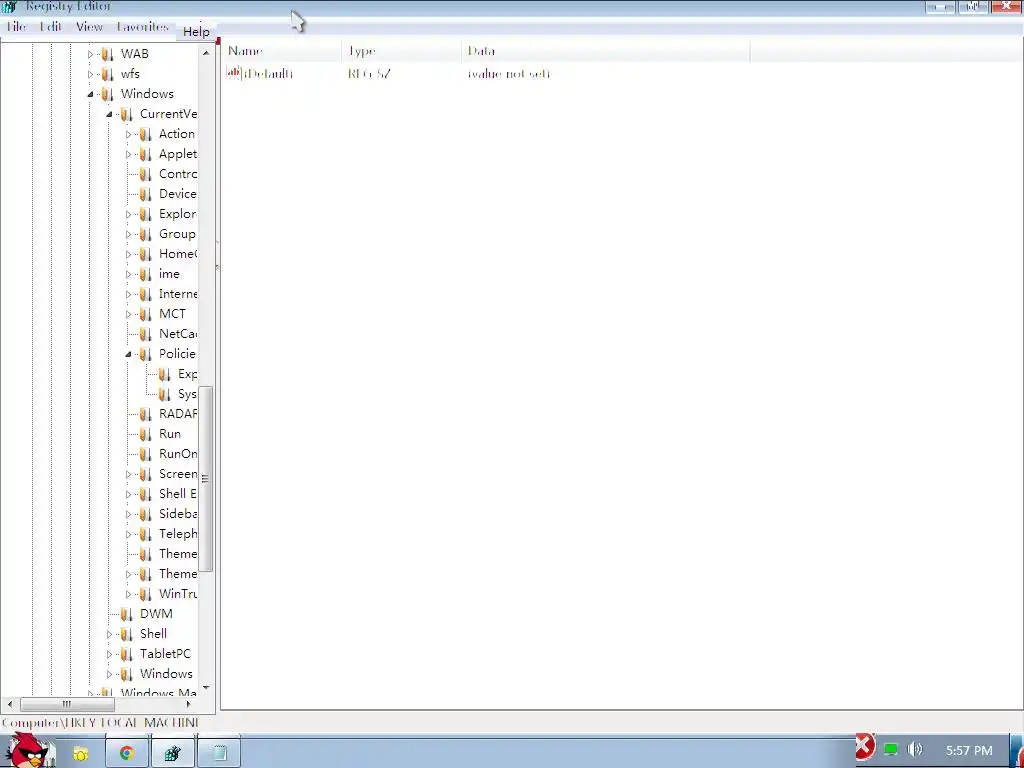Click the Explor folder icon
This screenshot has width=1024, height=768.
click(146, 214)
